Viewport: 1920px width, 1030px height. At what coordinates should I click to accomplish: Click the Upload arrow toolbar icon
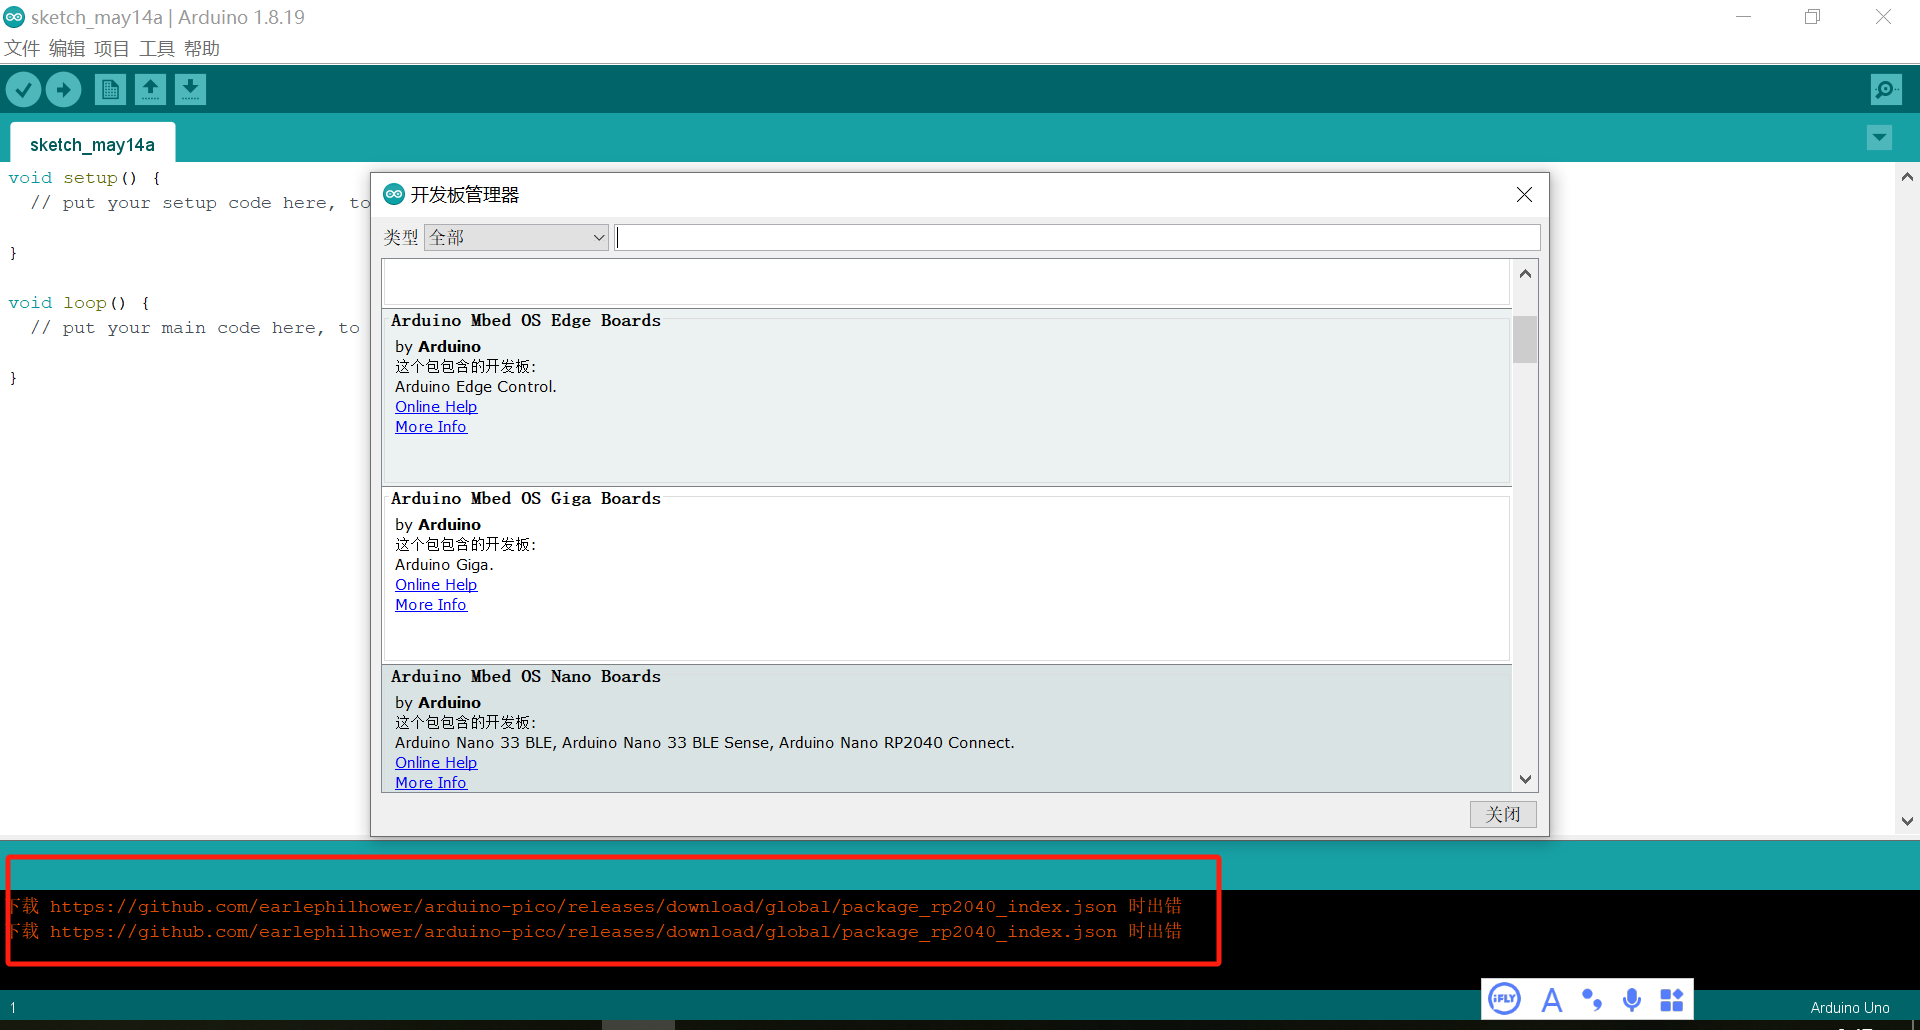tap(63, 90)
